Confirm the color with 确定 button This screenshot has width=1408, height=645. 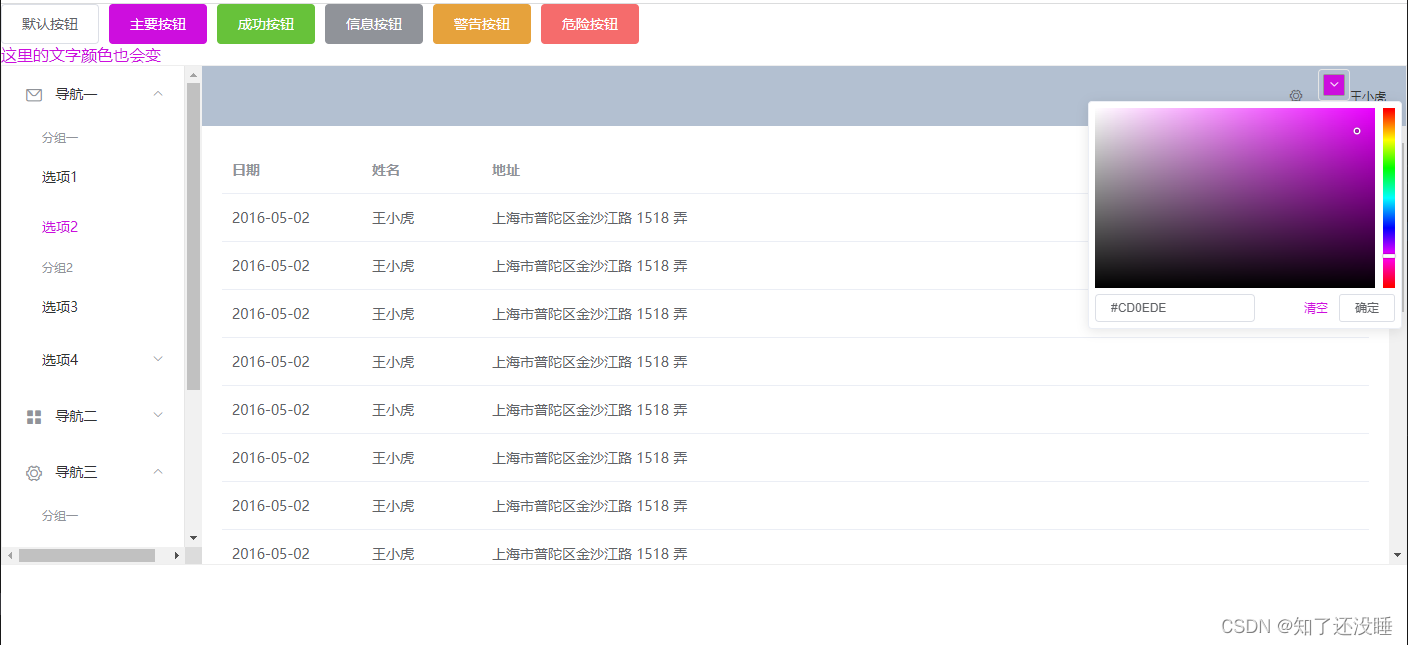[x=1367, y=308]
